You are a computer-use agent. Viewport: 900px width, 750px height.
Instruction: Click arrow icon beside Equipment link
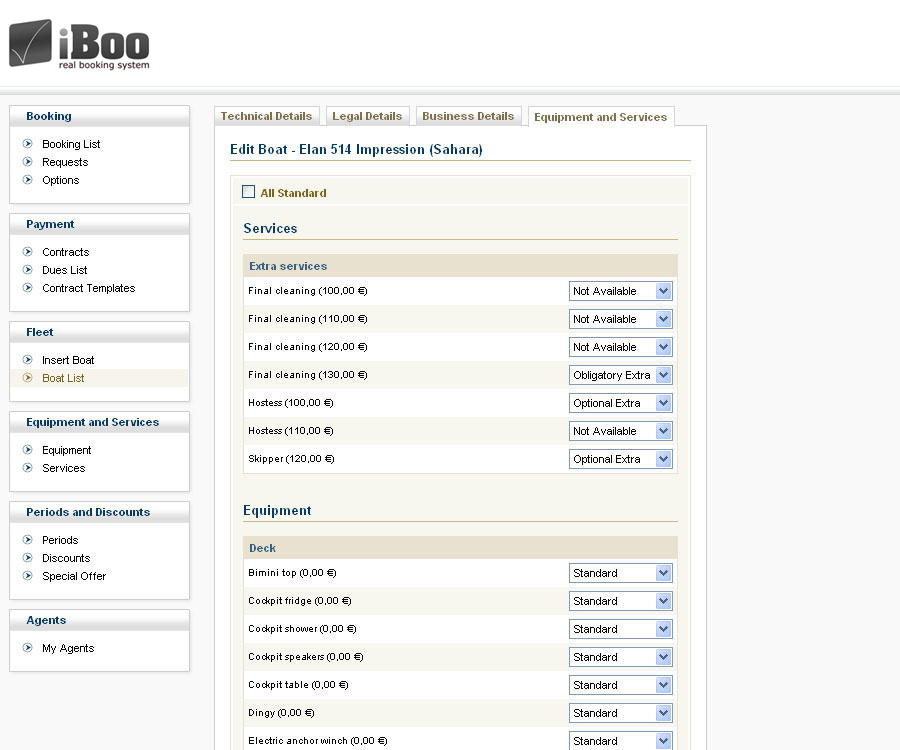coord(28,450)
